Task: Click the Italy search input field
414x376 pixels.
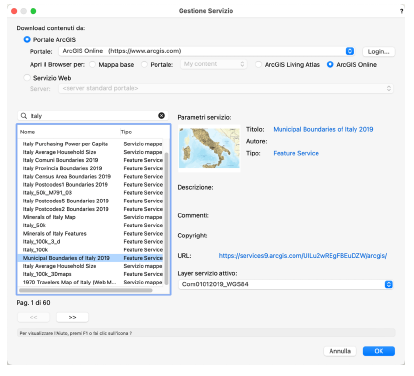Action: (93, 116)
